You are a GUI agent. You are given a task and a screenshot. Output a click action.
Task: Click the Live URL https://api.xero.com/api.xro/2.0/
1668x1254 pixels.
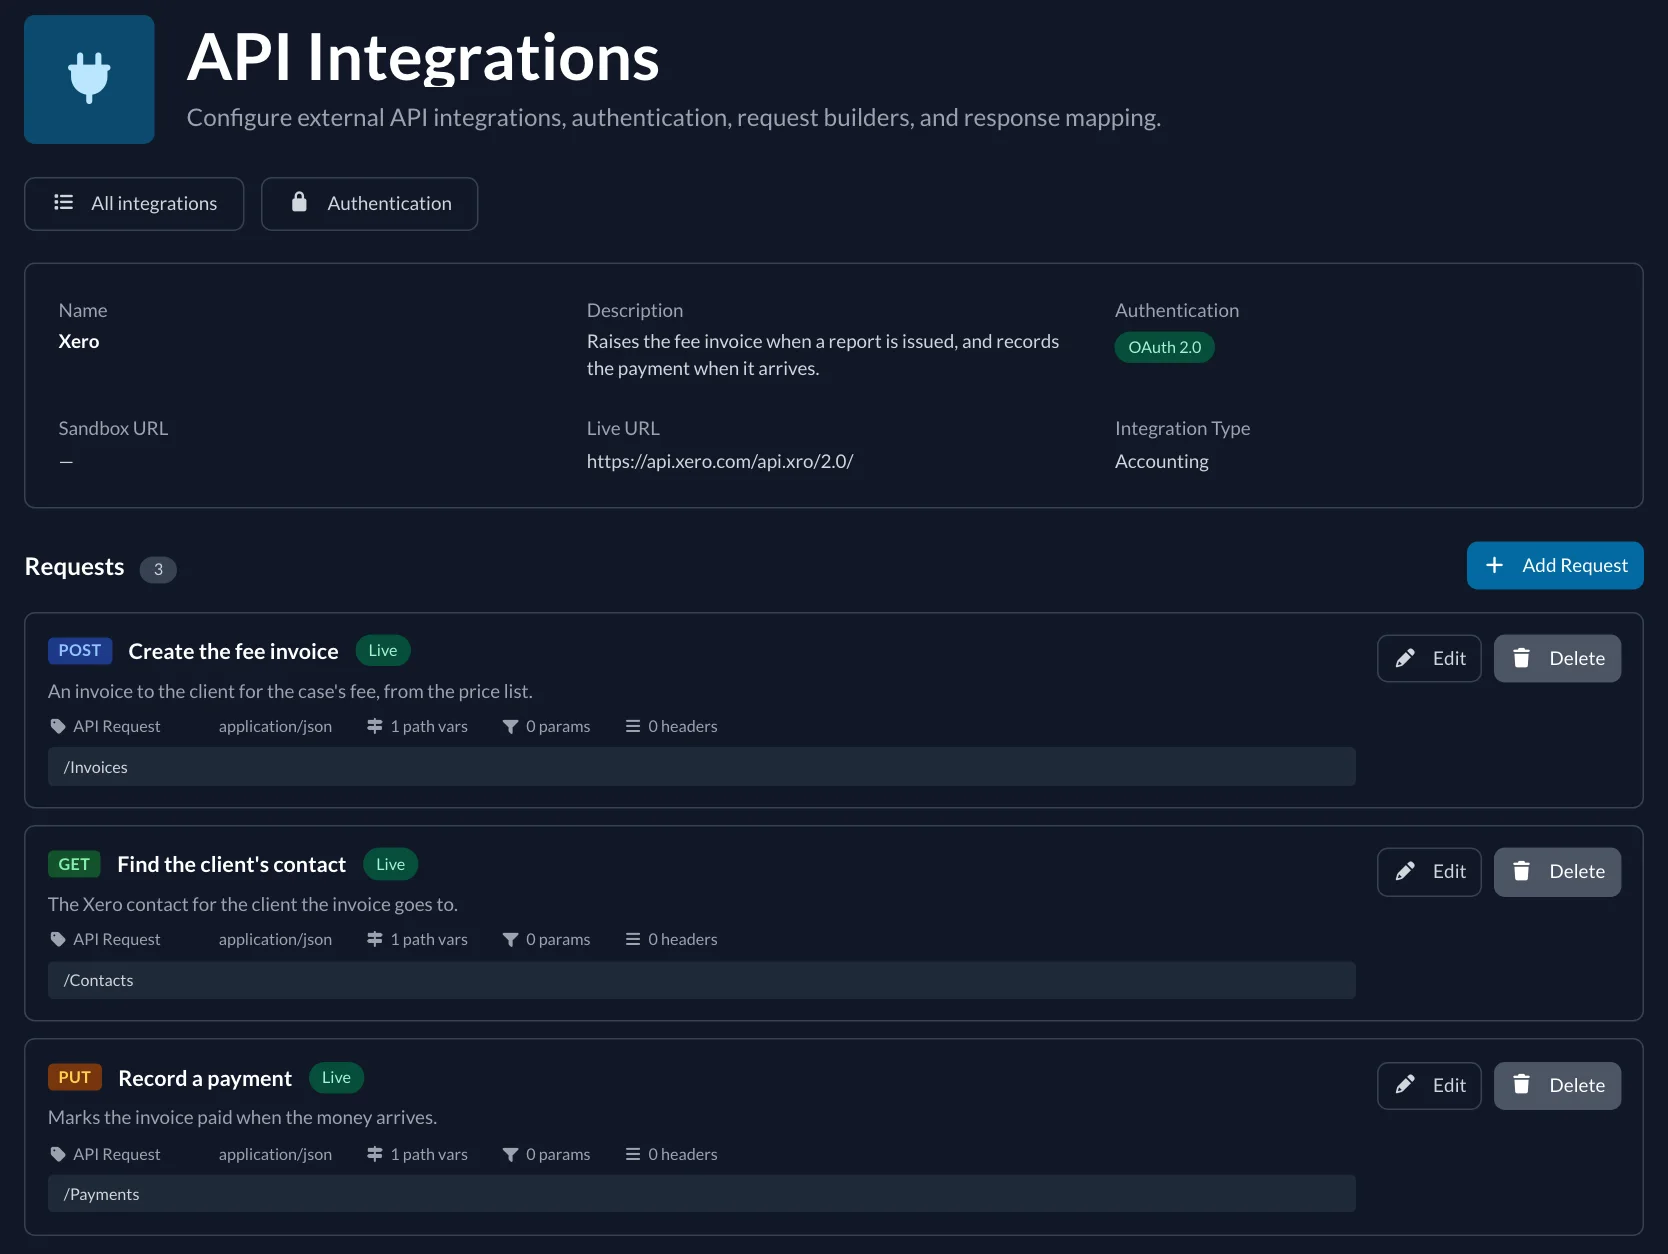pos(719,462)
